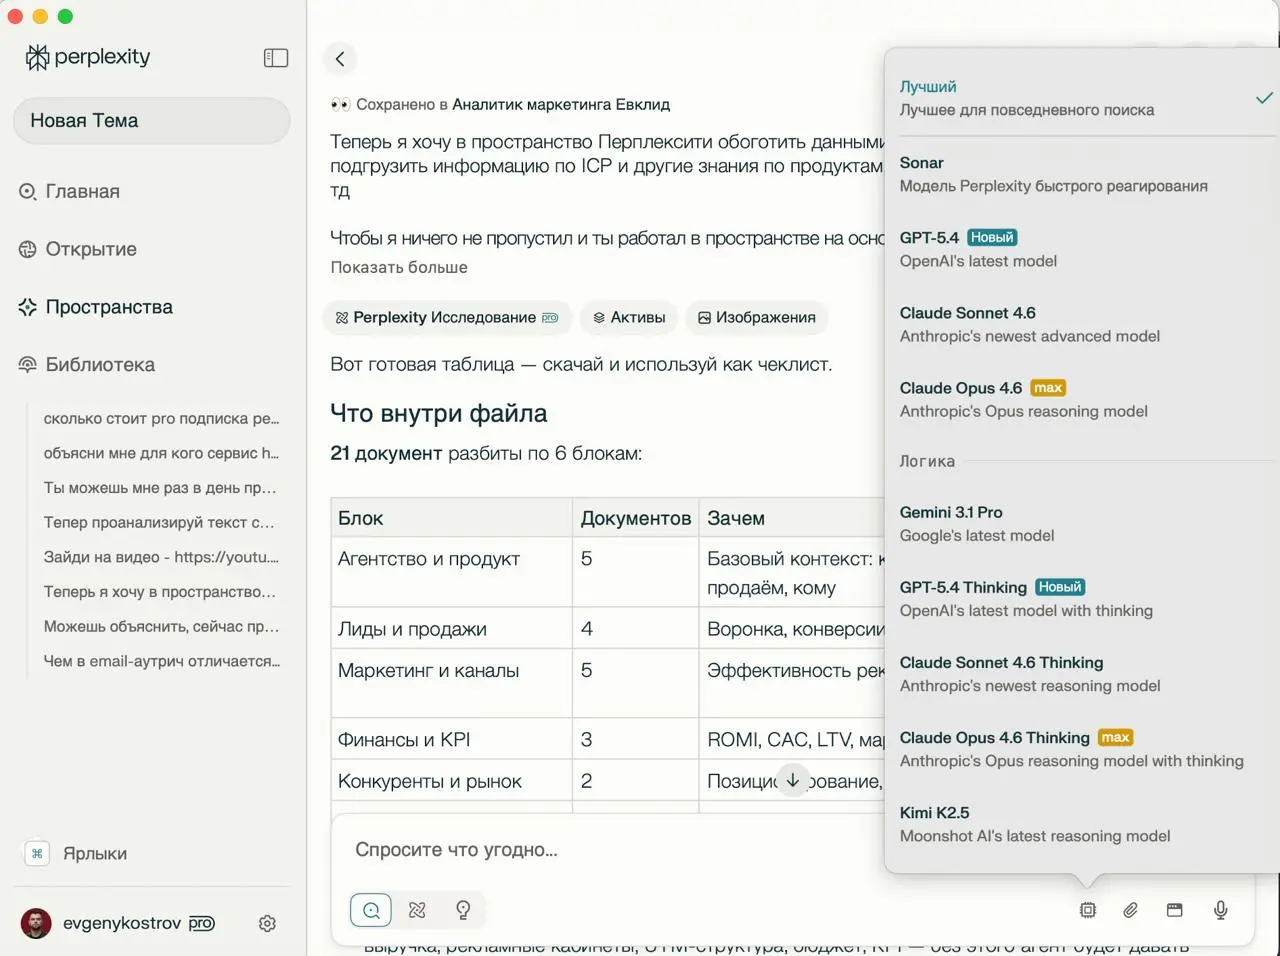Click the Perplexity logo

(x=88, y=57)
